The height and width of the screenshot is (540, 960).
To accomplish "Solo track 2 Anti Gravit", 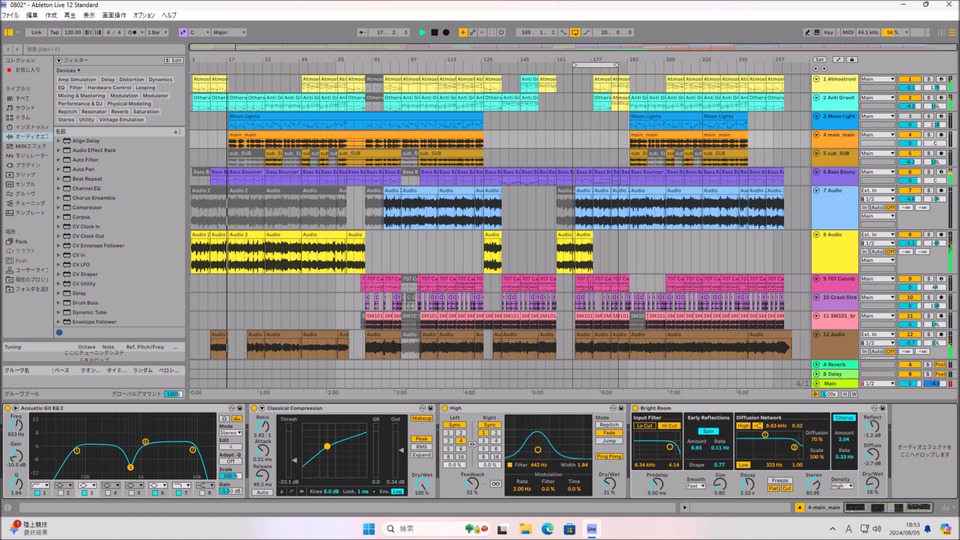I will (x=929, y=97).
